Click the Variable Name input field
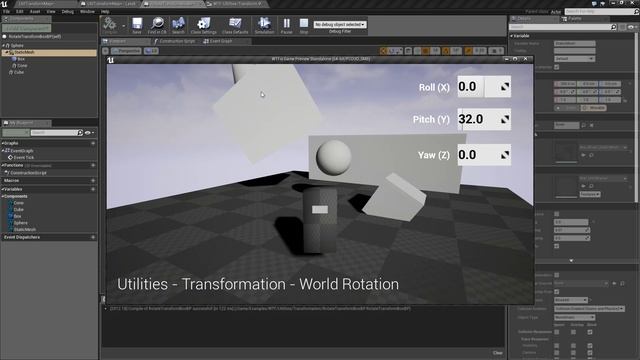 click(575, 43)
